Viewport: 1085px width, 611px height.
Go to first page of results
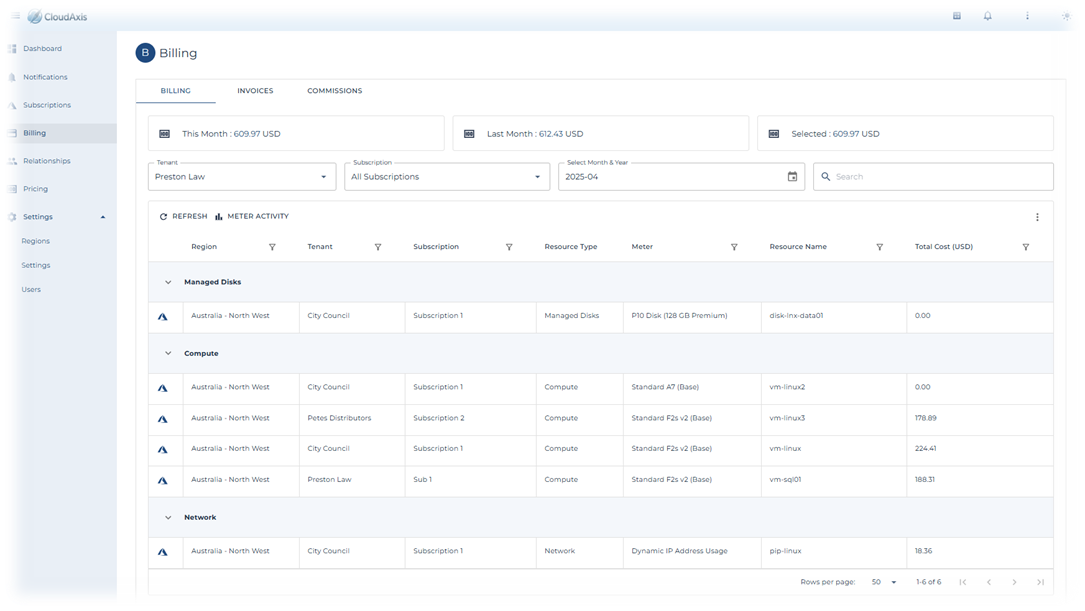(x=963, y=583)
